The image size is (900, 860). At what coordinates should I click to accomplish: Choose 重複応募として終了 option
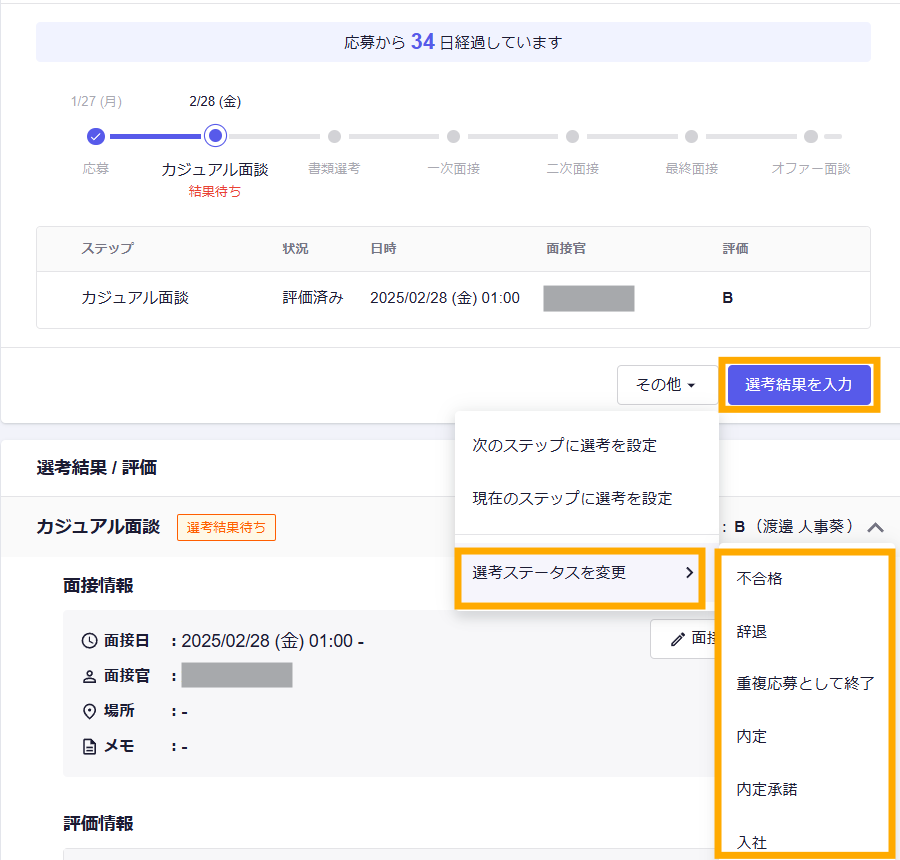805,684
